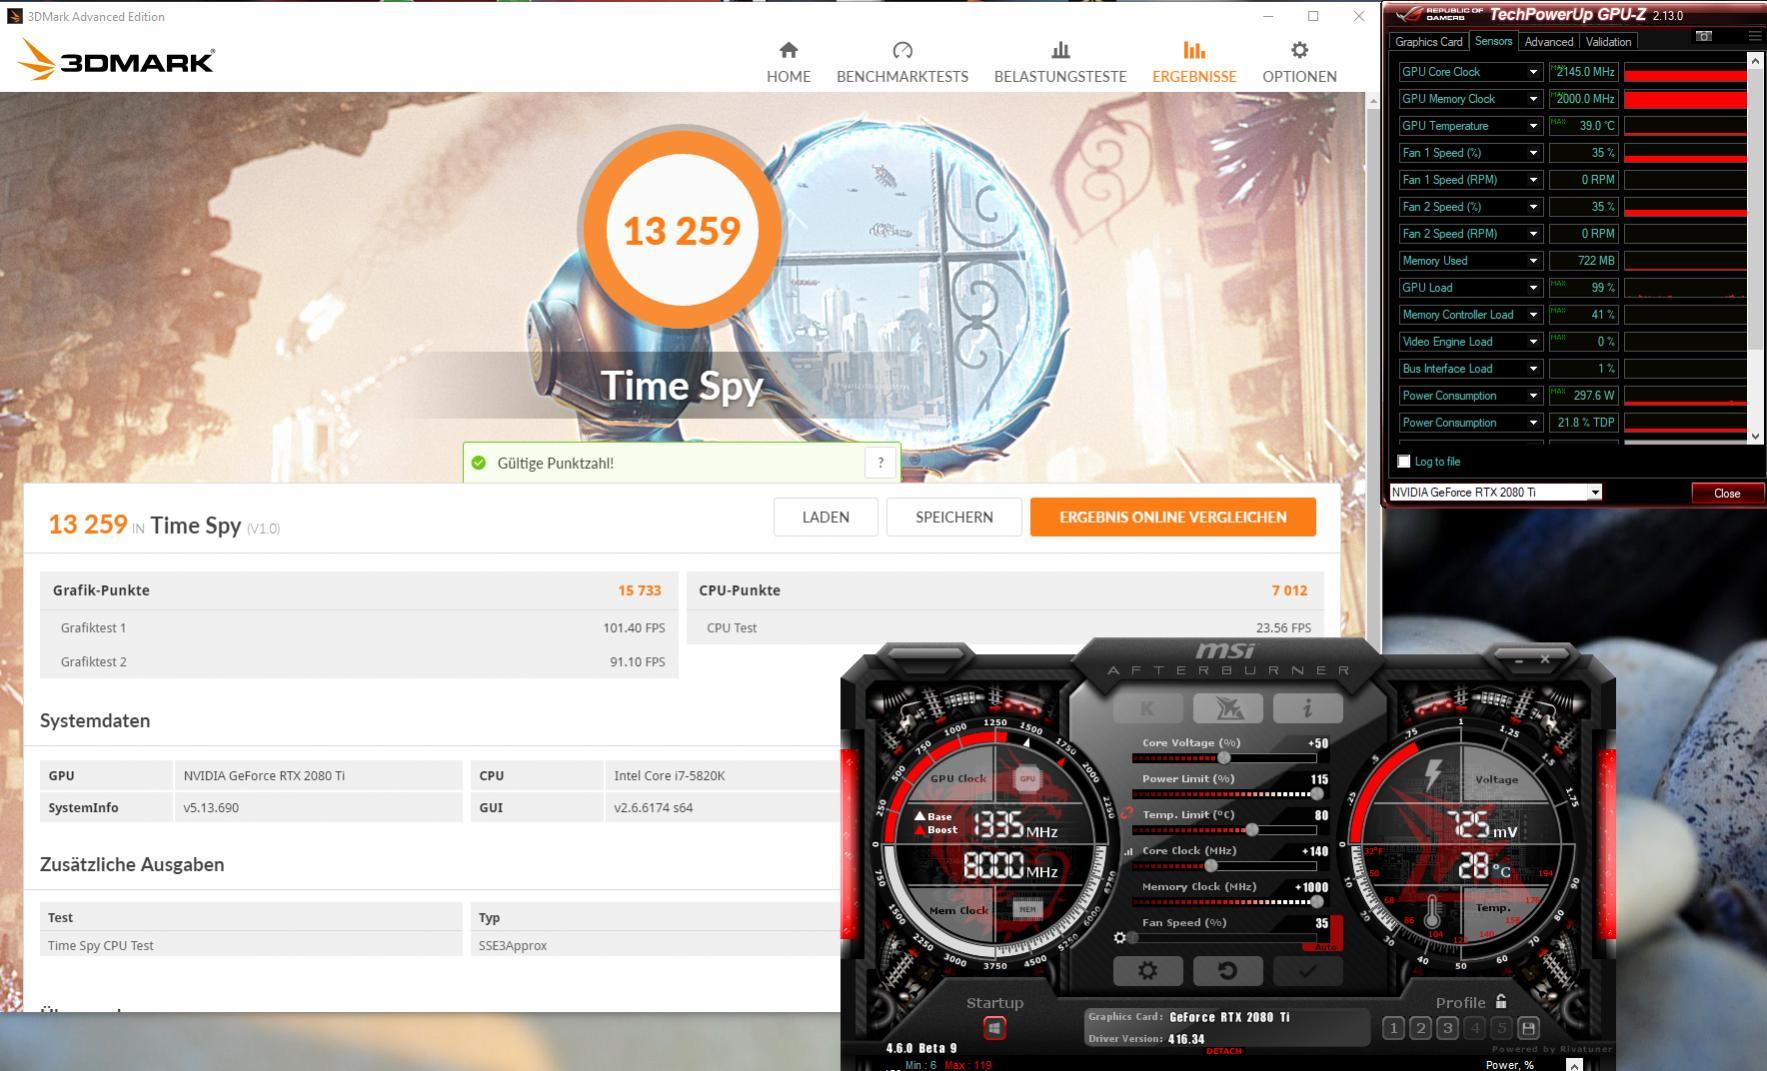Click the Memory Clock slider handle
This screenshot has width=1767, height=1071.
pos(1317,902)
